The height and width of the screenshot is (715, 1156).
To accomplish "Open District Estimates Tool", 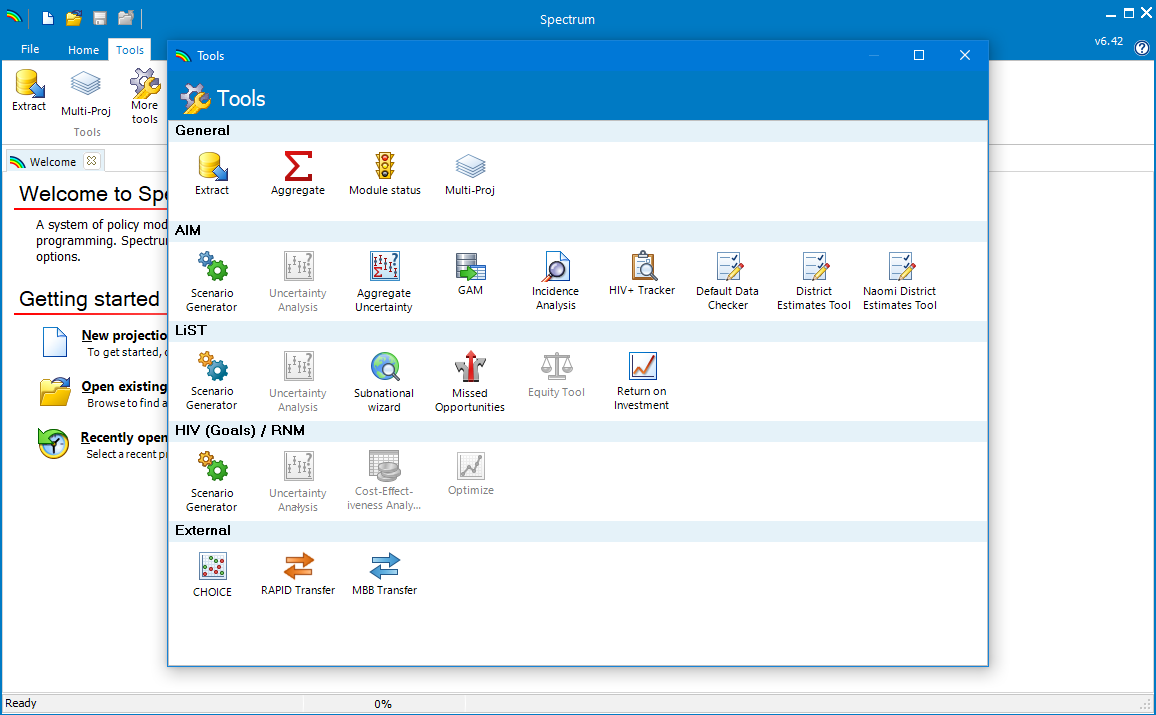I will click(x=814, y=281).
